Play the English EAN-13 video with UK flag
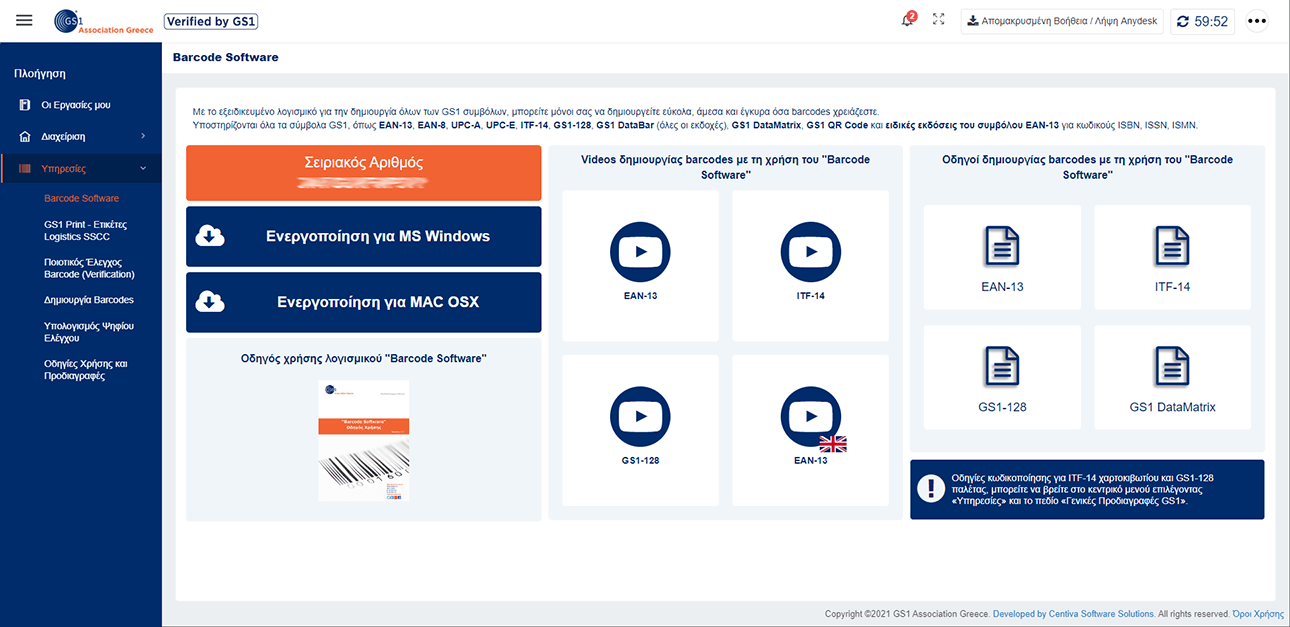Viewport: 1290px width, 627px height. tap(811, 417)
